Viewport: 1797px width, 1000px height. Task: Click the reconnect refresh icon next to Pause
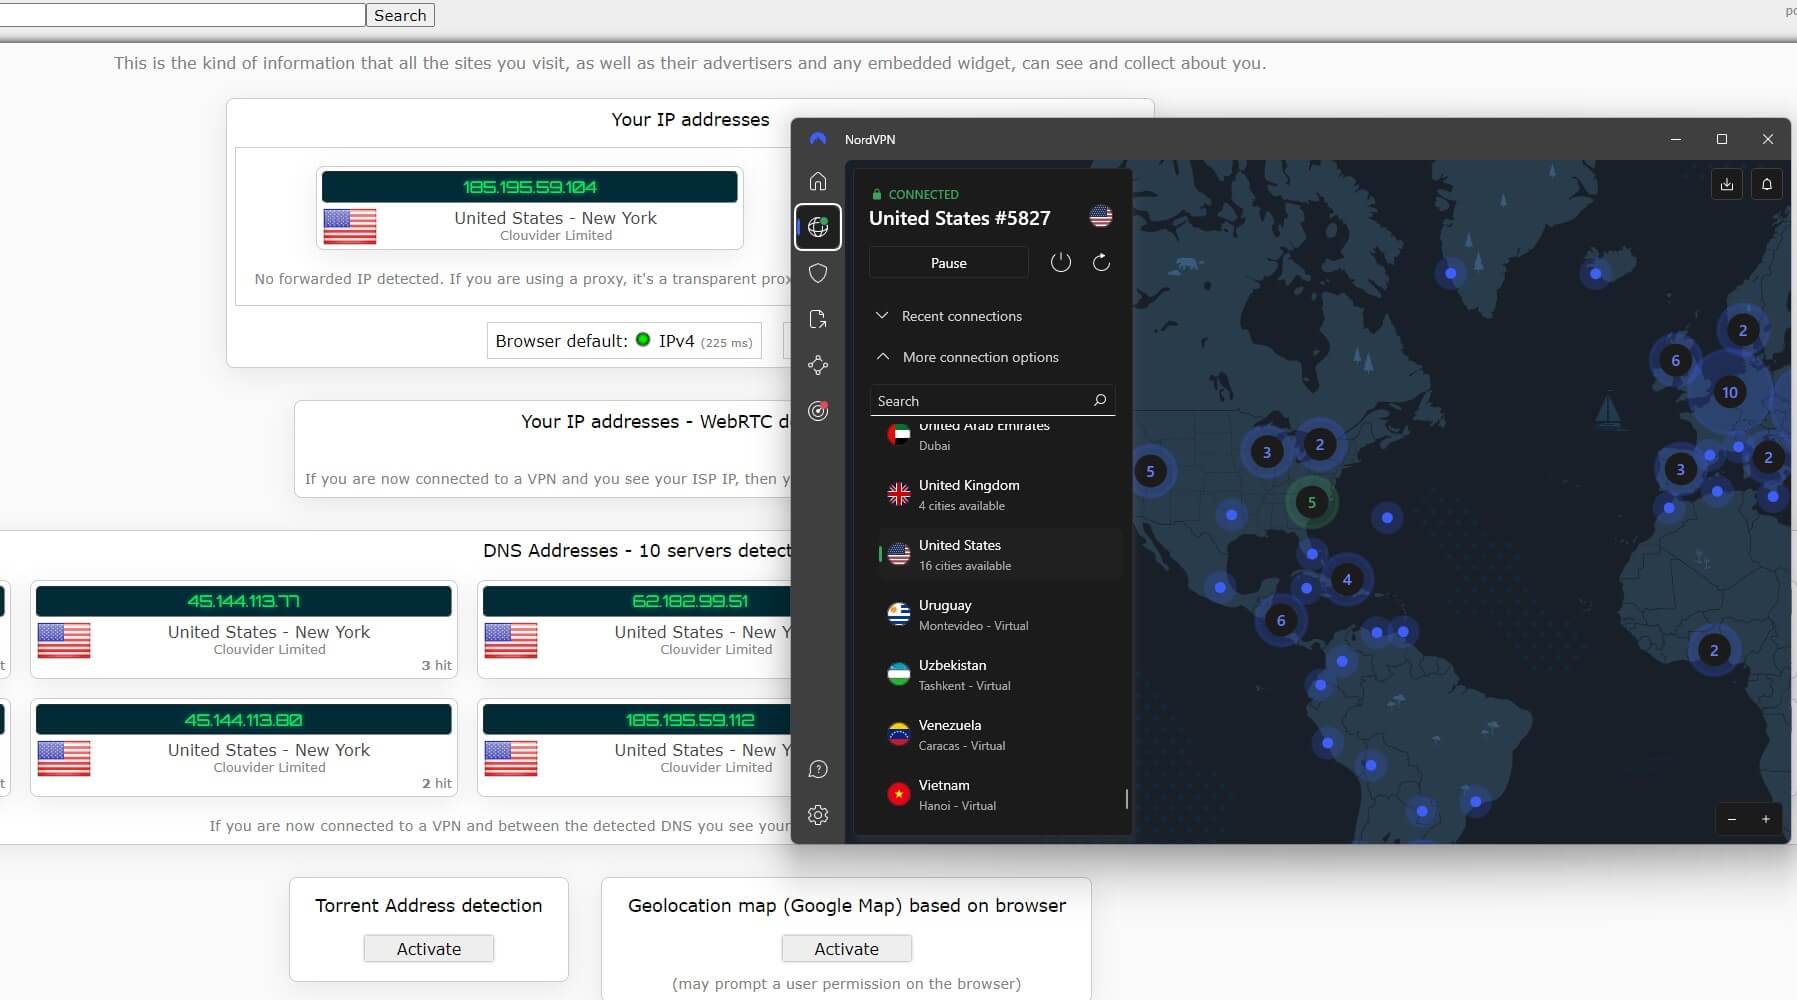[x=1101, y=262]
